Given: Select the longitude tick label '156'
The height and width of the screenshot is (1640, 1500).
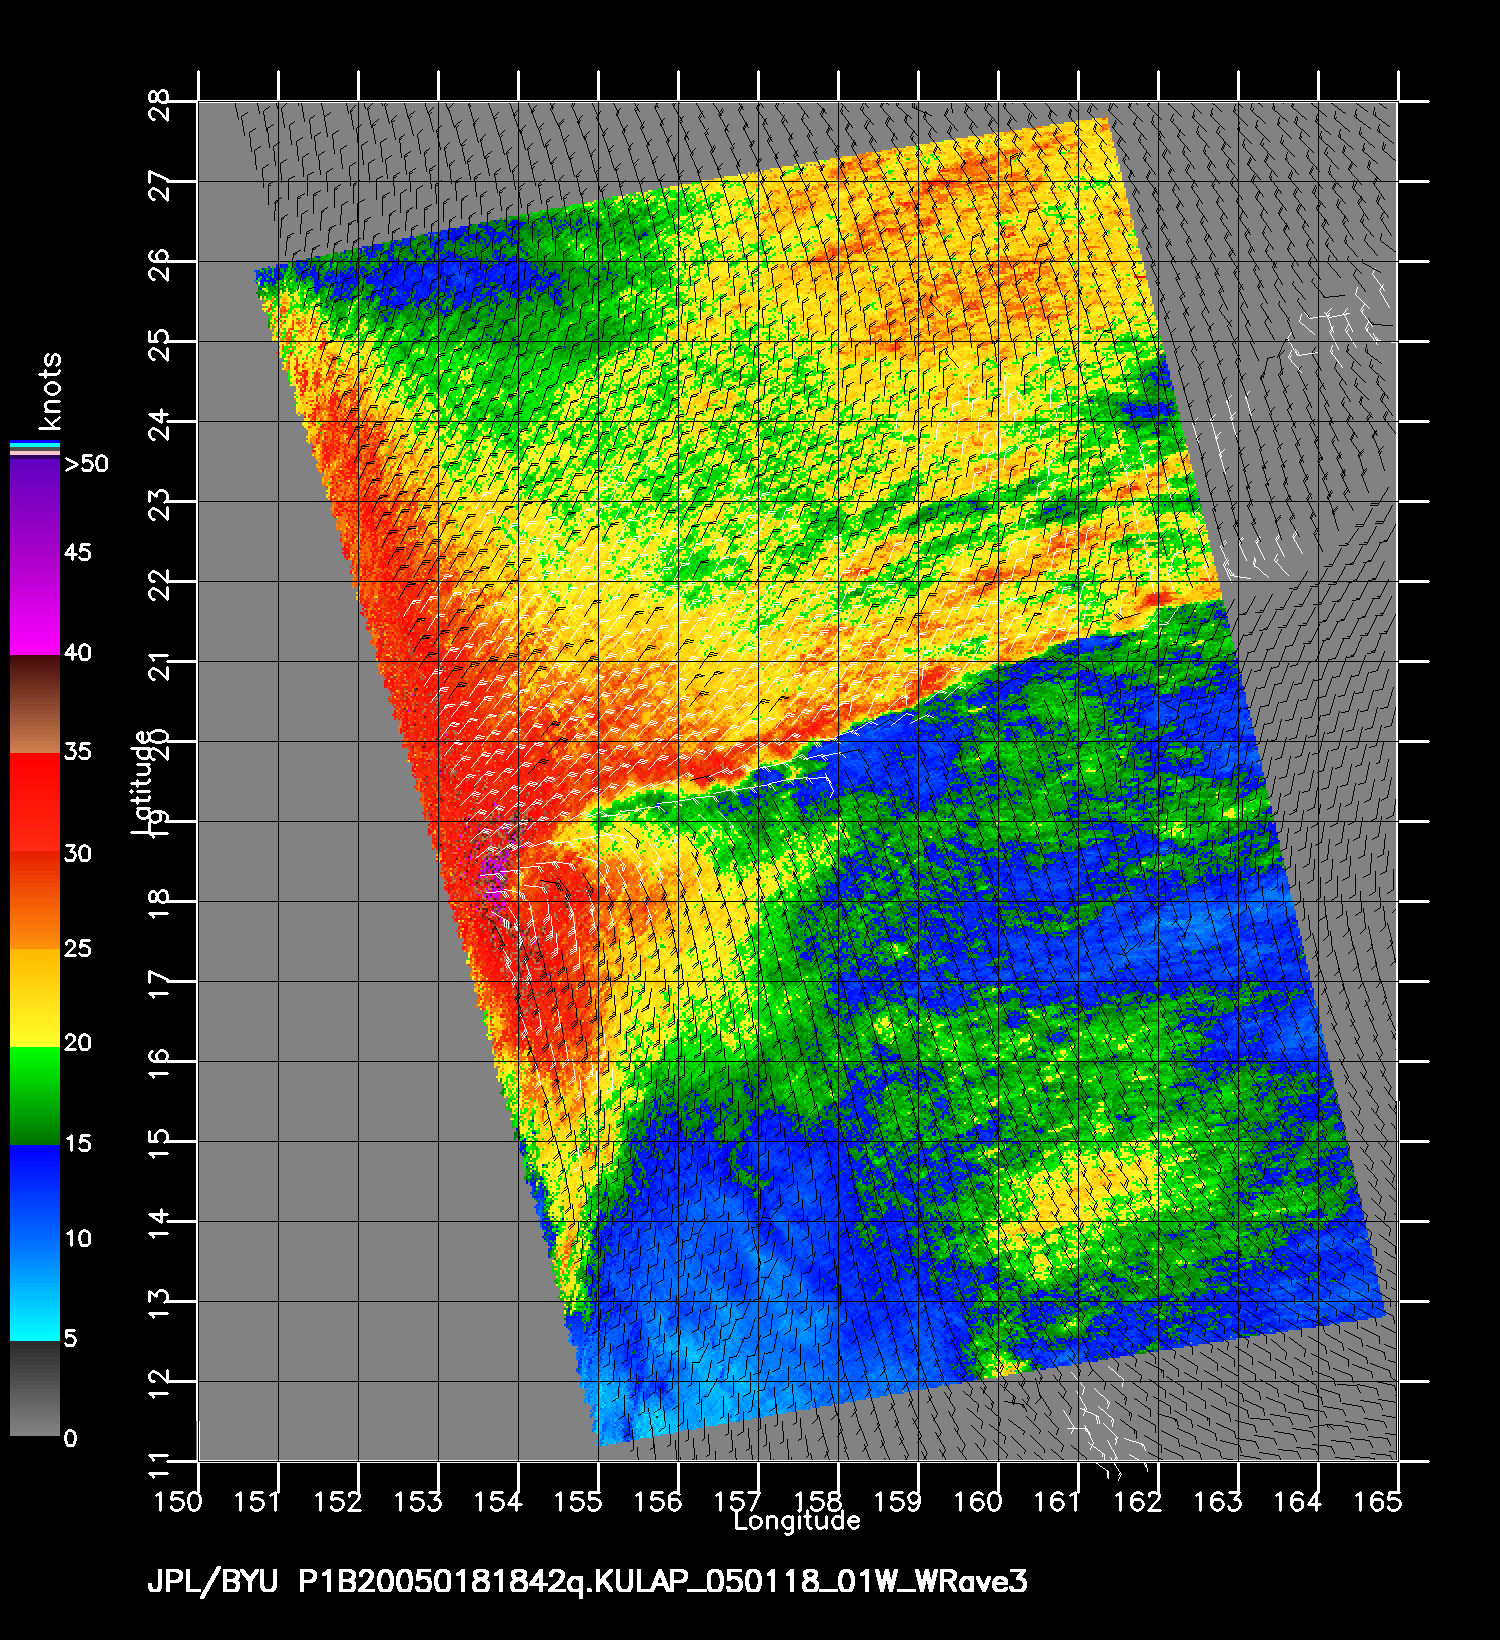Looking at the screenshot, I should pyautogui.click(x=658, y=1501).
